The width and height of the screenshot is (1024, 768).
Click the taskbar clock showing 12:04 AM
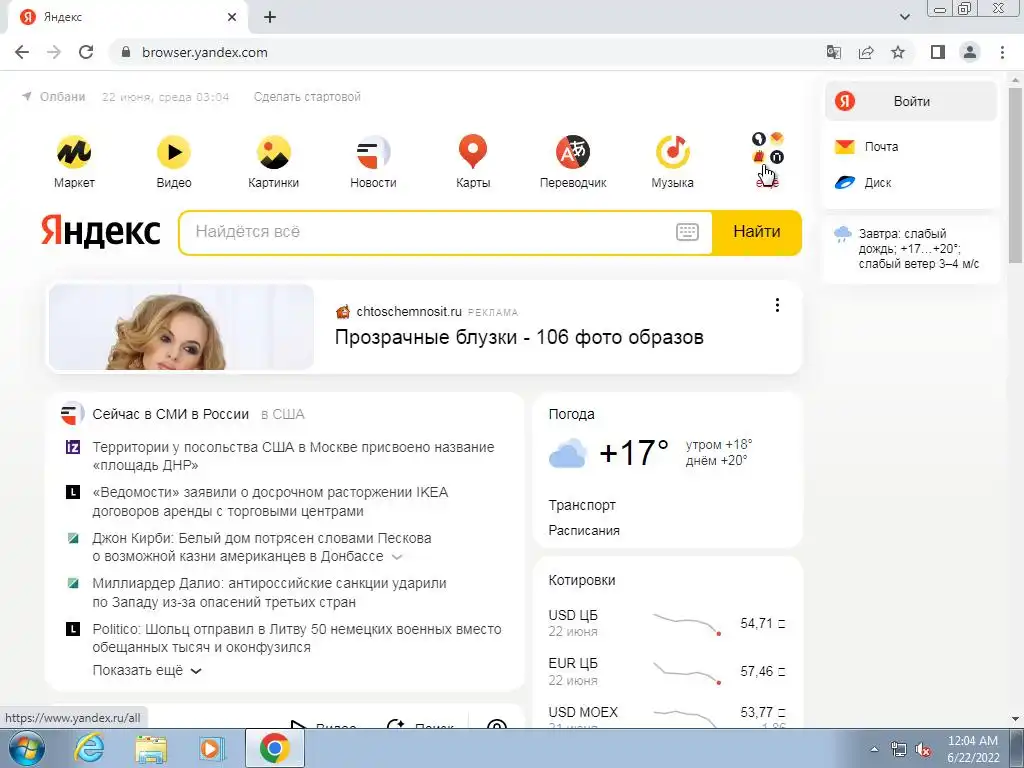973,749
